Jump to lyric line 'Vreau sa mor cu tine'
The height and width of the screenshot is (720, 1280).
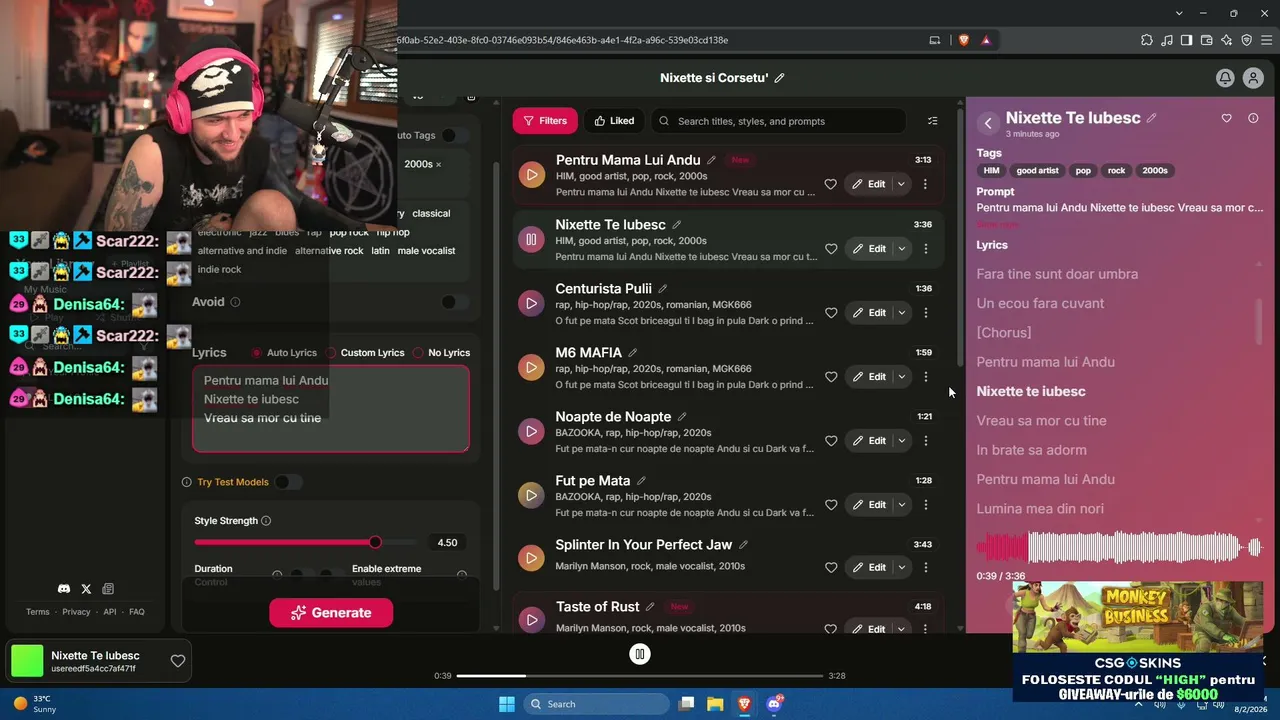(1041, 421)
